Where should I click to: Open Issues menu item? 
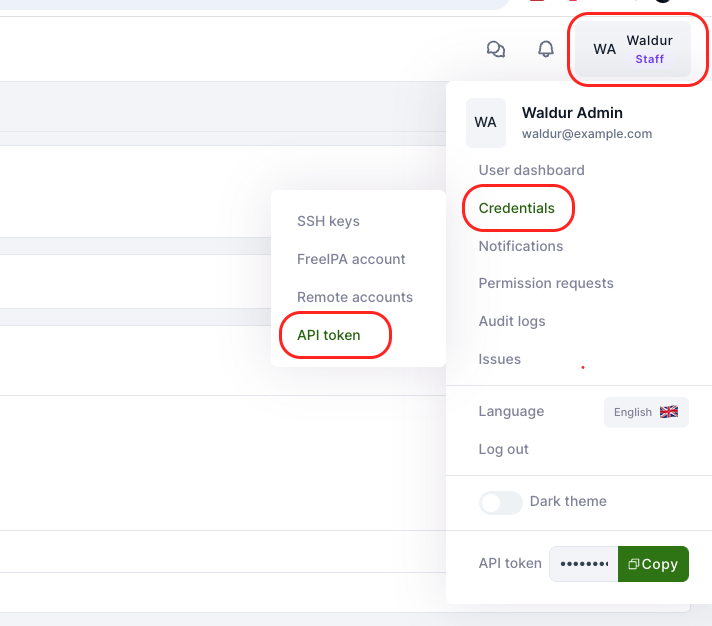(x=499, y=359)
